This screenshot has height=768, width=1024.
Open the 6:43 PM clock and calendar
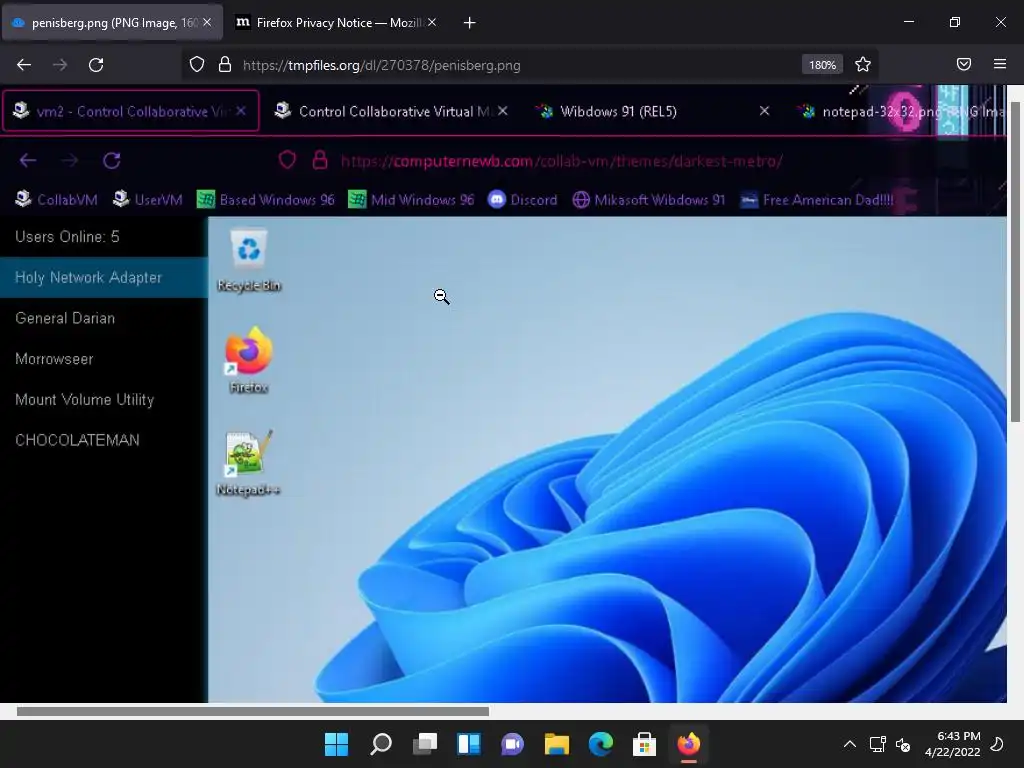click(953, 744)
